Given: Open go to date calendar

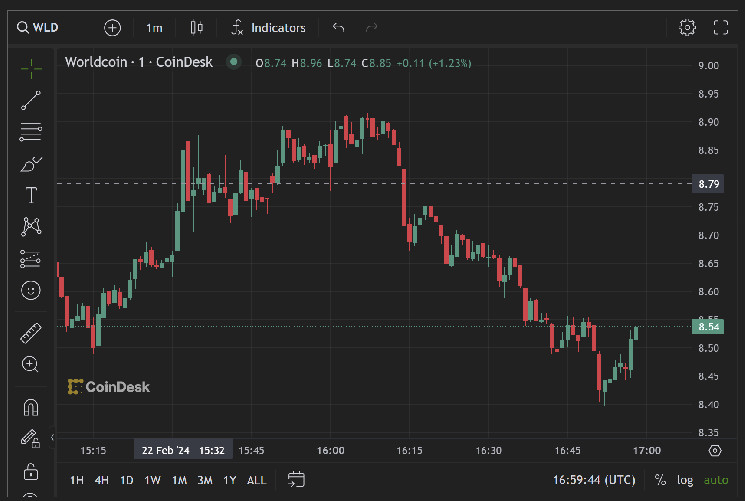Looking at the screenshot, I should (296, 479).
